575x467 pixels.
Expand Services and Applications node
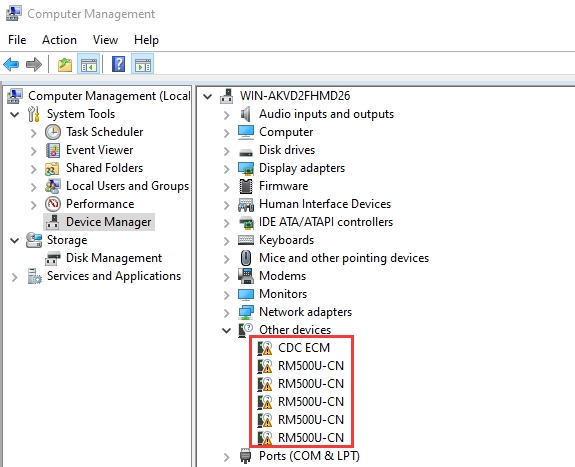coord(15,277)
